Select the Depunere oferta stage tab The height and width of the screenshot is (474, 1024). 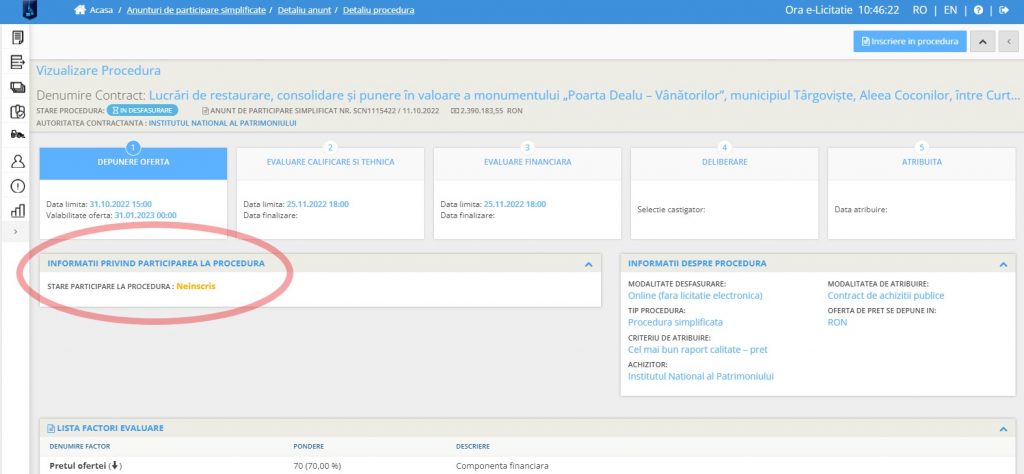(133, 163)
